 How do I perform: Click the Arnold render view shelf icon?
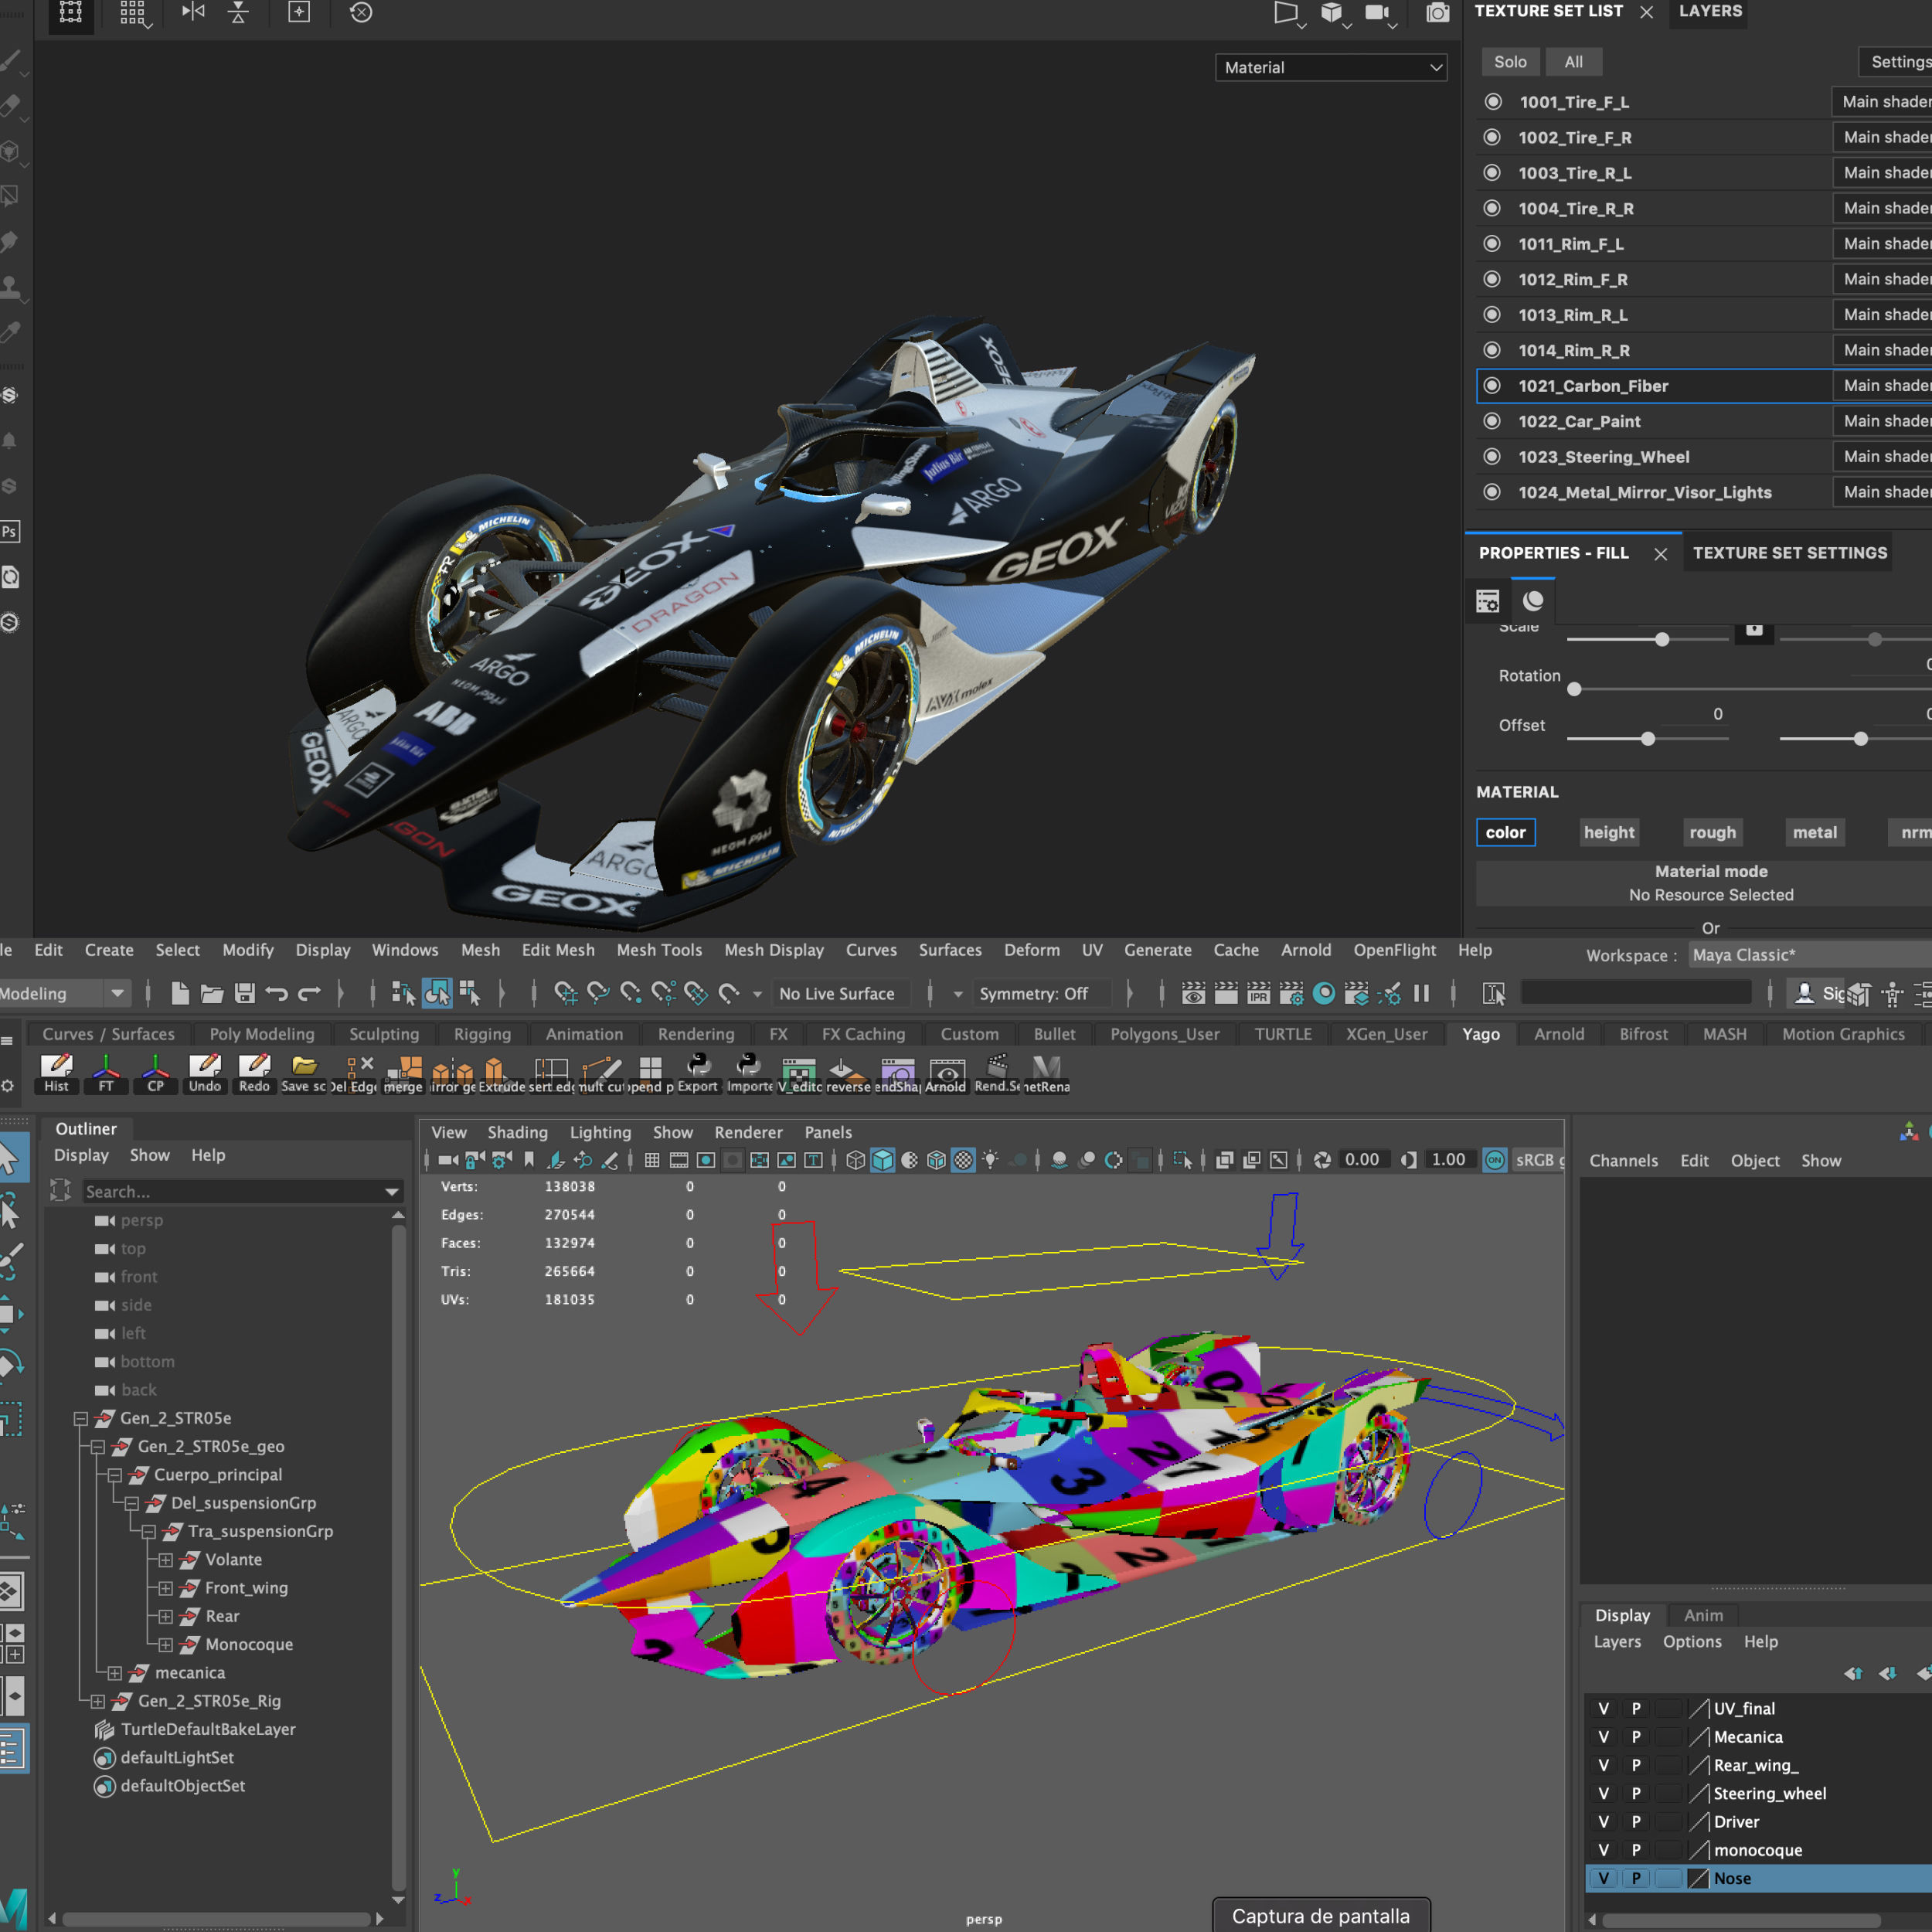coord(946,1071)
